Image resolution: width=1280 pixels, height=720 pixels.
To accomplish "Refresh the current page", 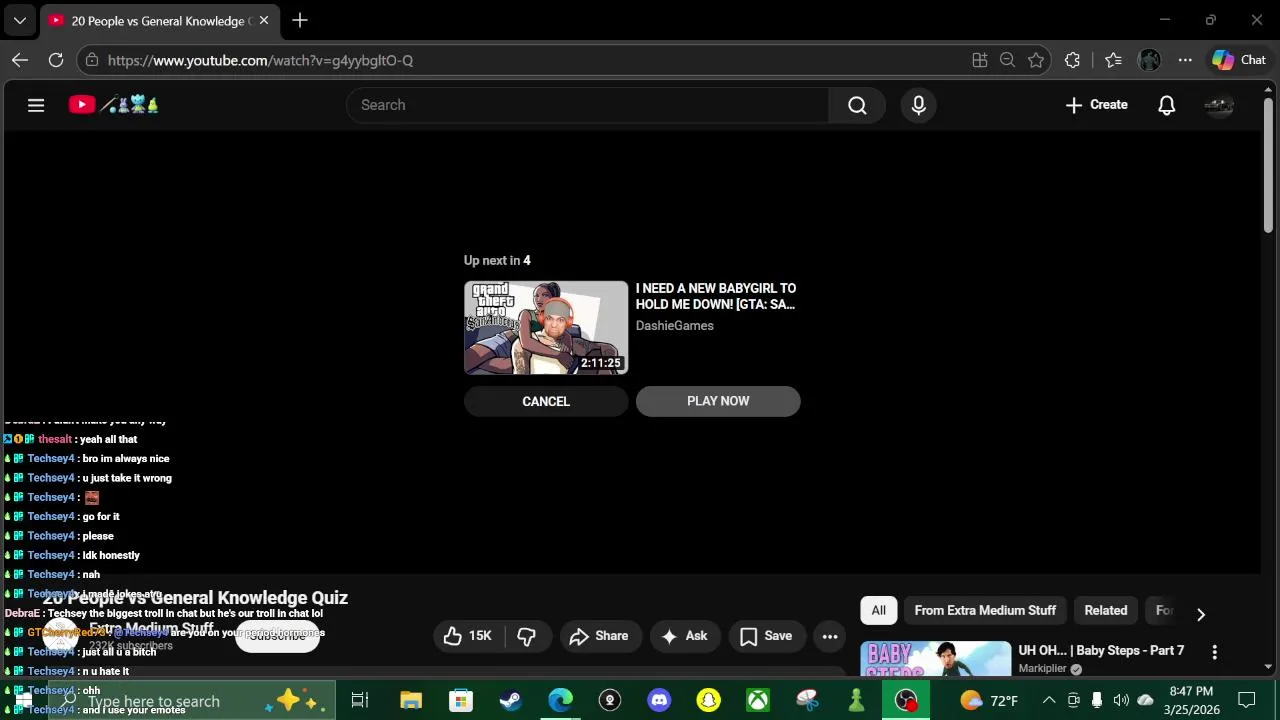I will (56, 60).
